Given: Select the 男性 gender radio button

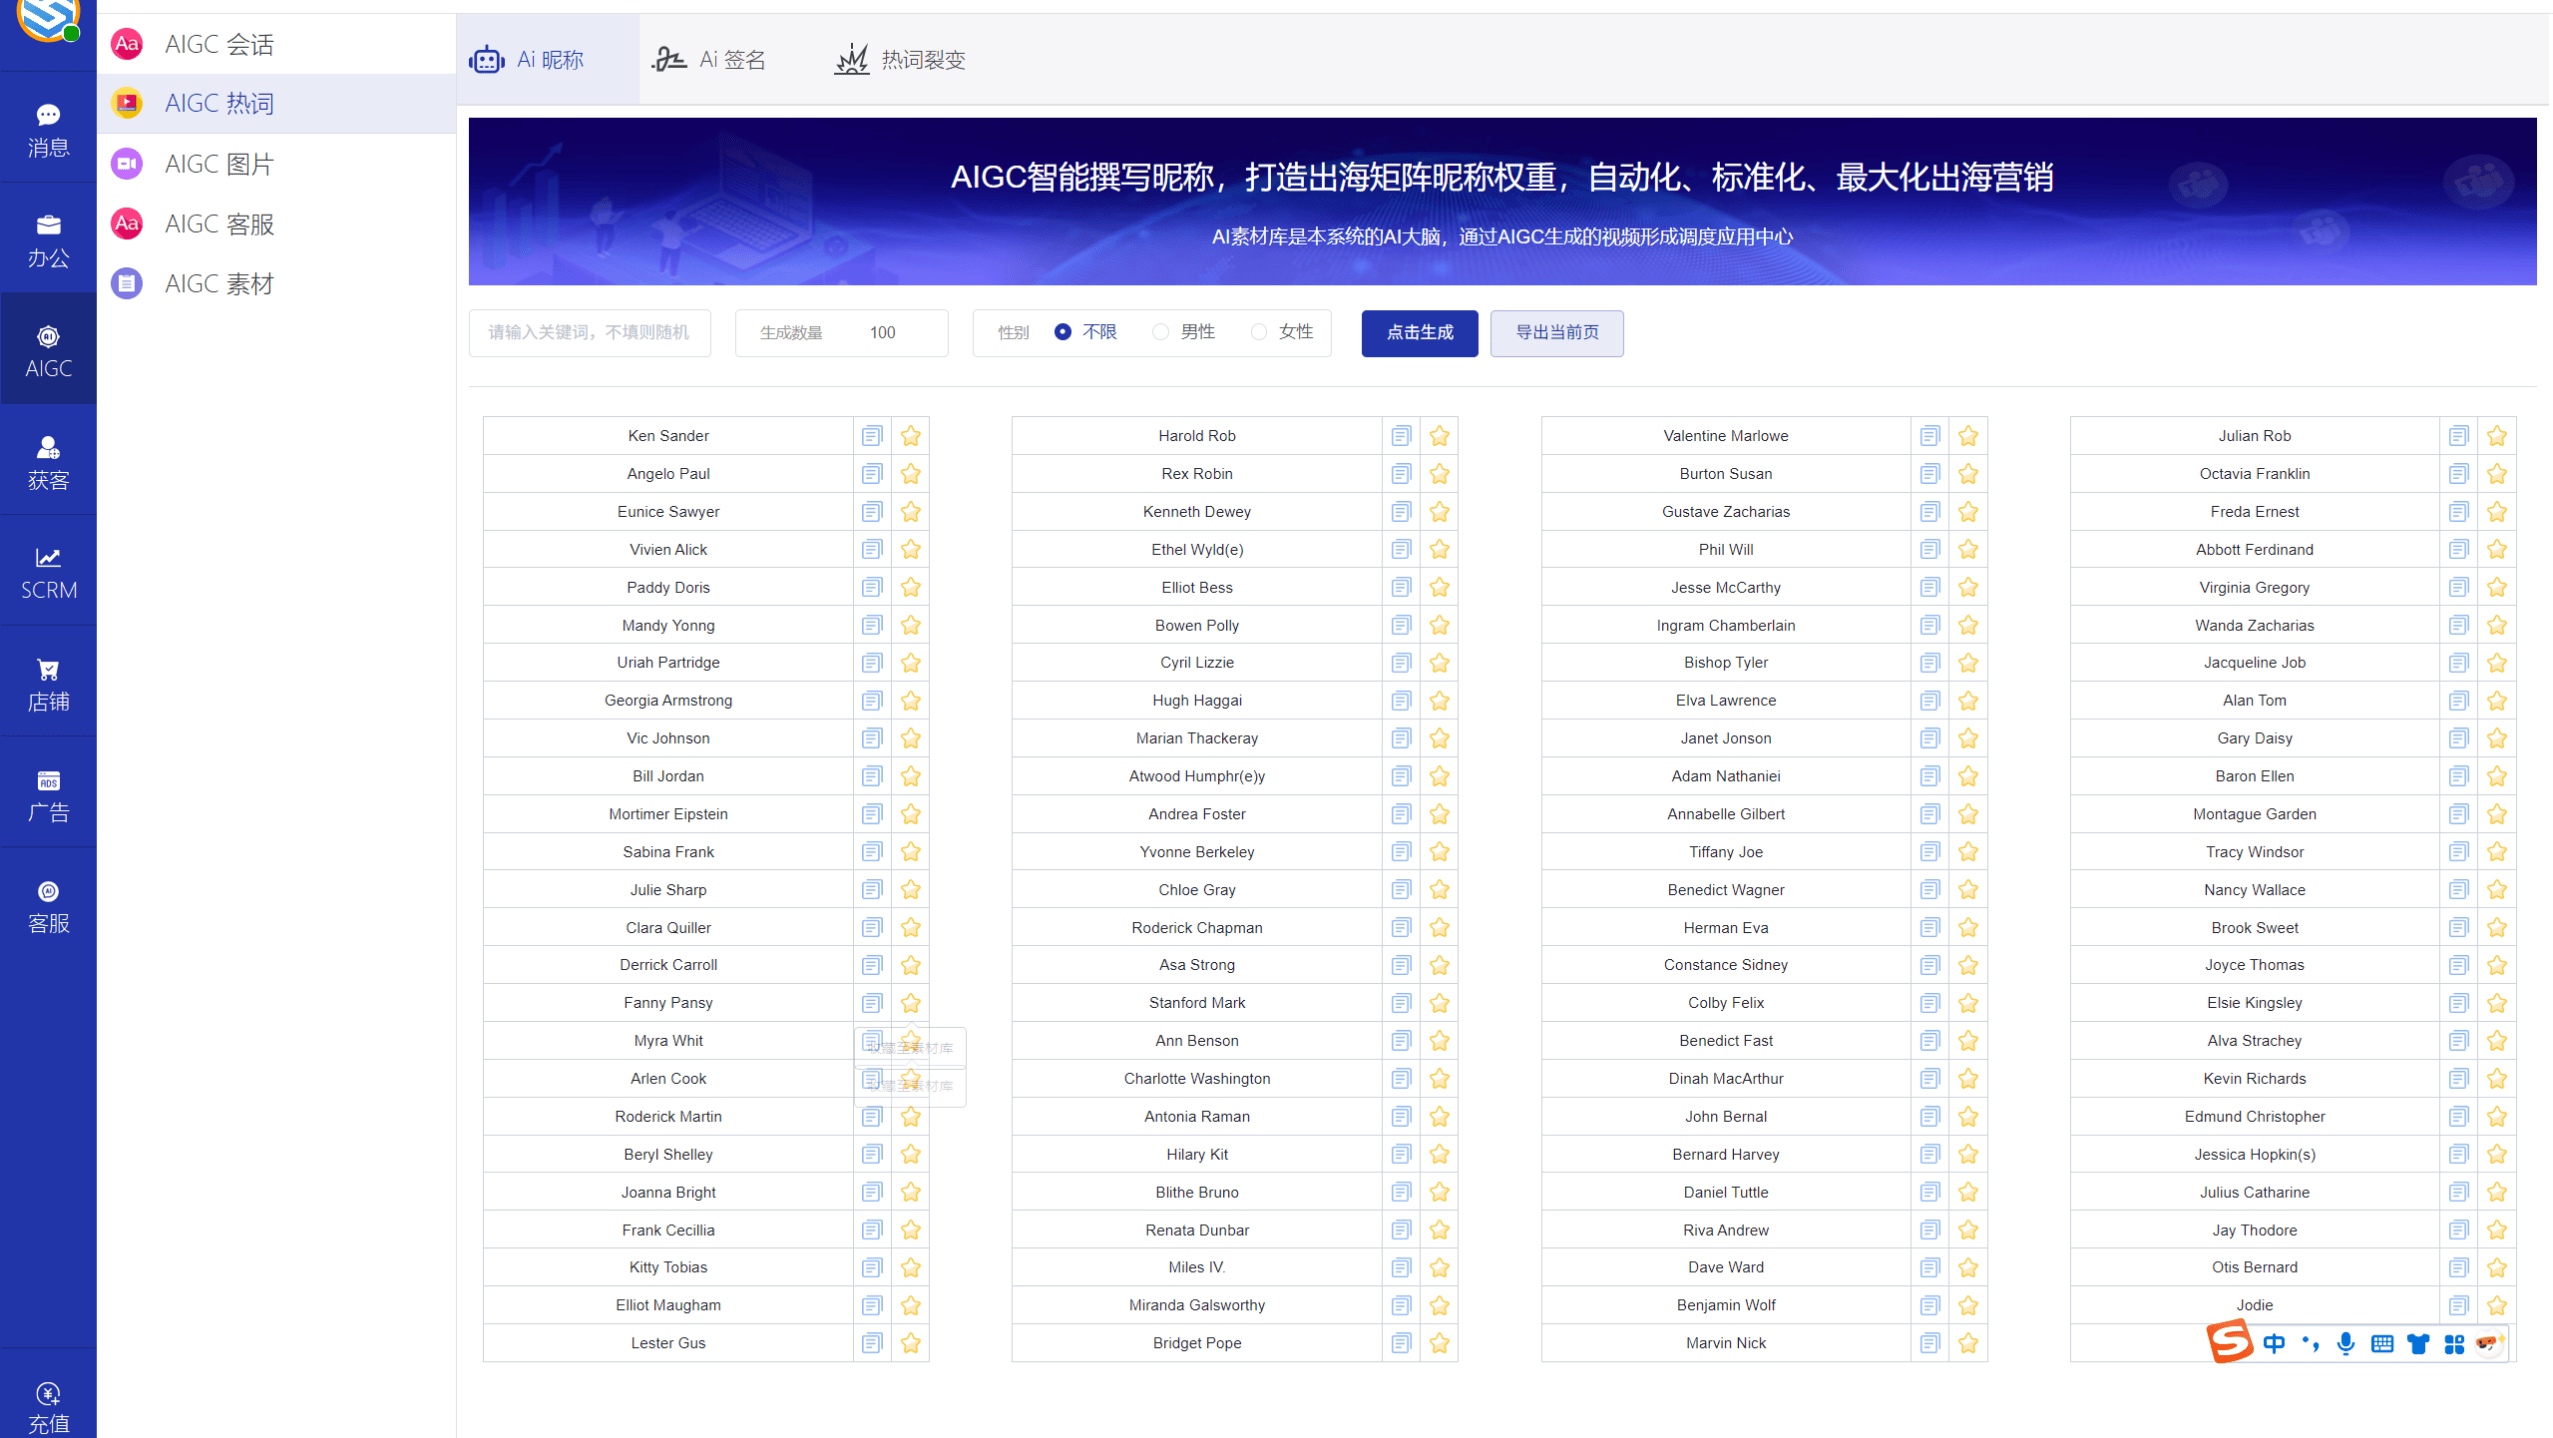Looking at the screenshot, I should [1160, 332].
